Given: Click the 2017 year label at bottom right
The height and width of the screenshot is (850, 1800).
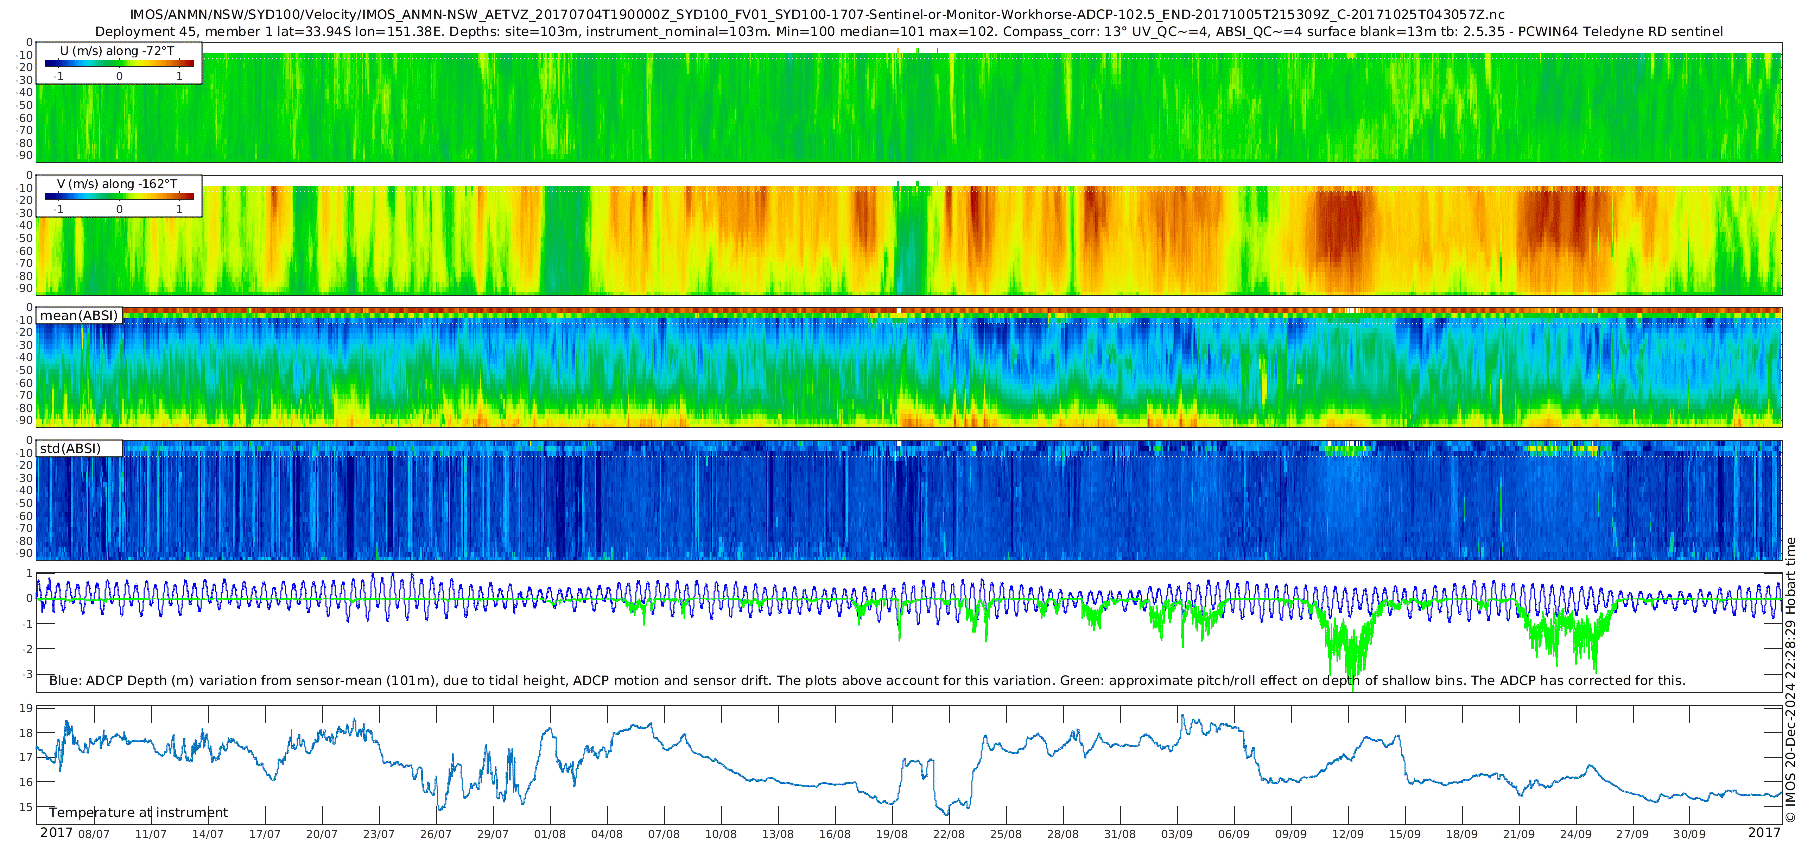Looking at the screenshot, I should 1764,833.
